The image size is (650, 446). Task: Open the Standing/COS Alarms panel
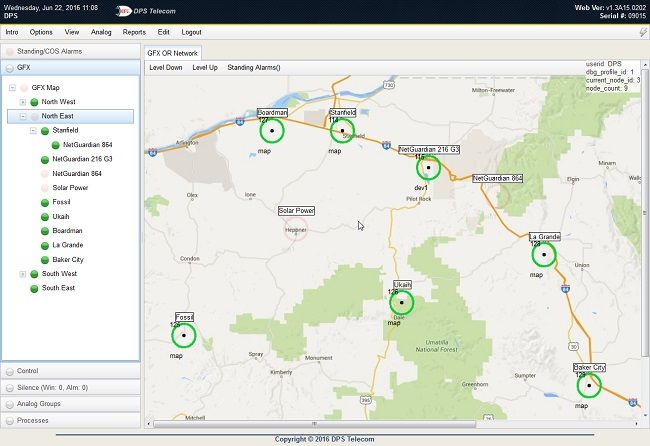click(x=70, y=51)
